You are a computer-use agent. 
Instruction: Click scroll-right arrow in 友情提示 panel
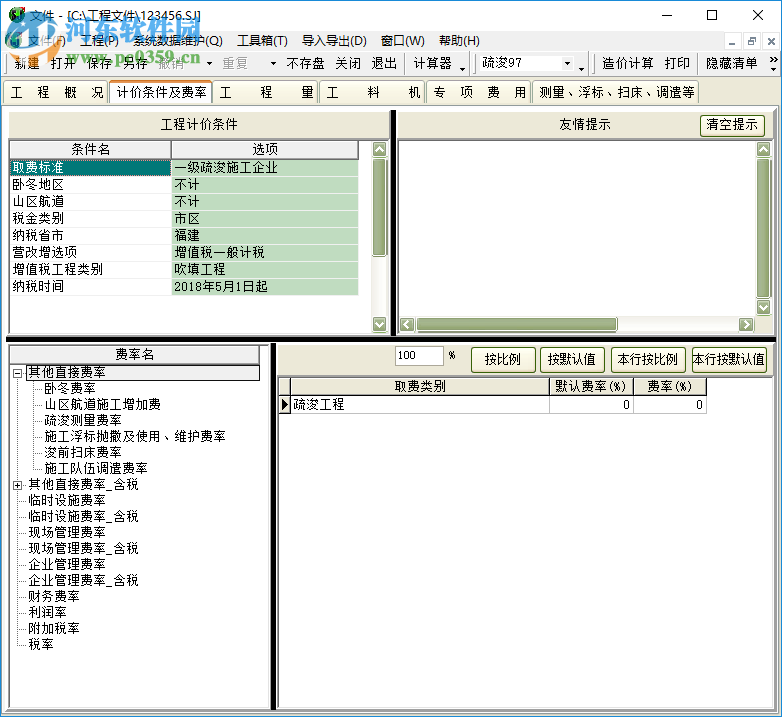point(746,325)
